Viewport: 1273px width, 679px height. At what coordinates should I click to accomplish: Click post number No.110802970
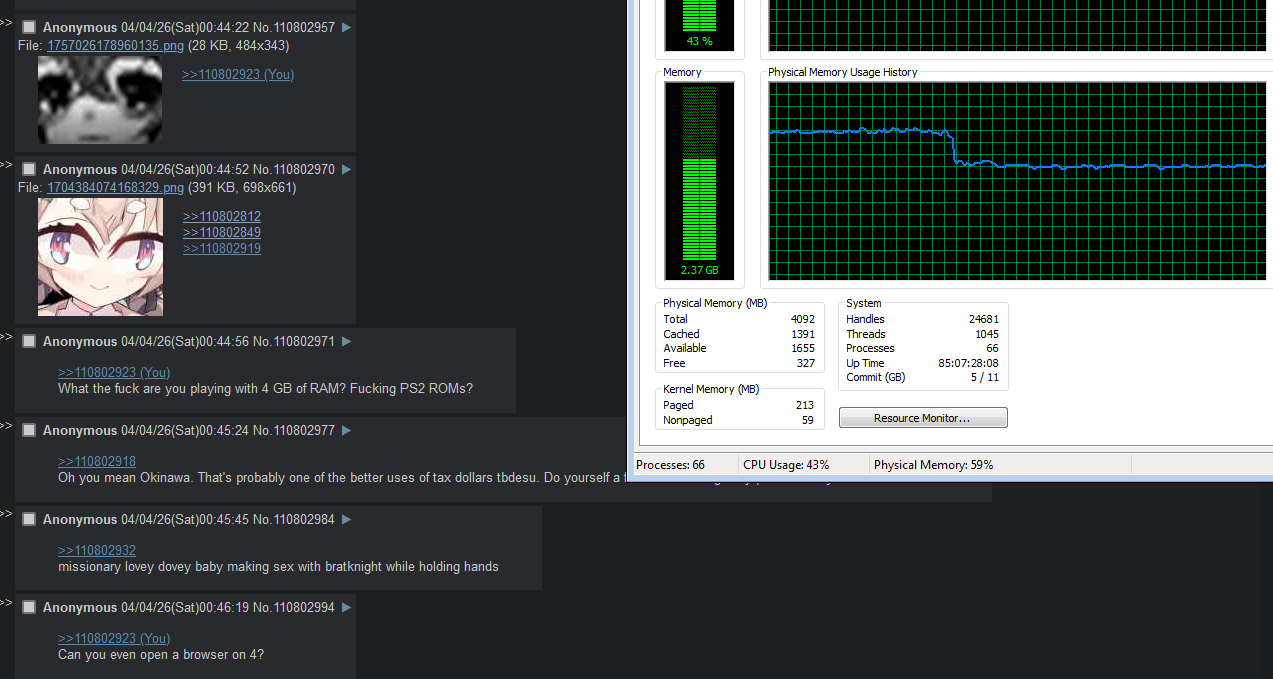coord(294,170)
